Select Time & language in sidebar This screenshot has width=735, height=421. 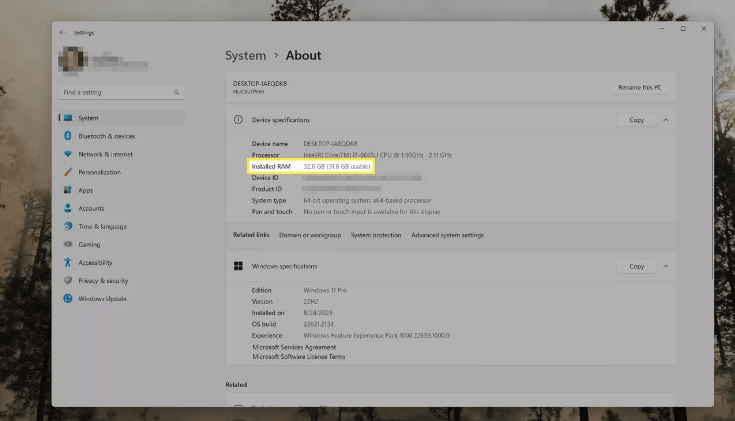102,226
